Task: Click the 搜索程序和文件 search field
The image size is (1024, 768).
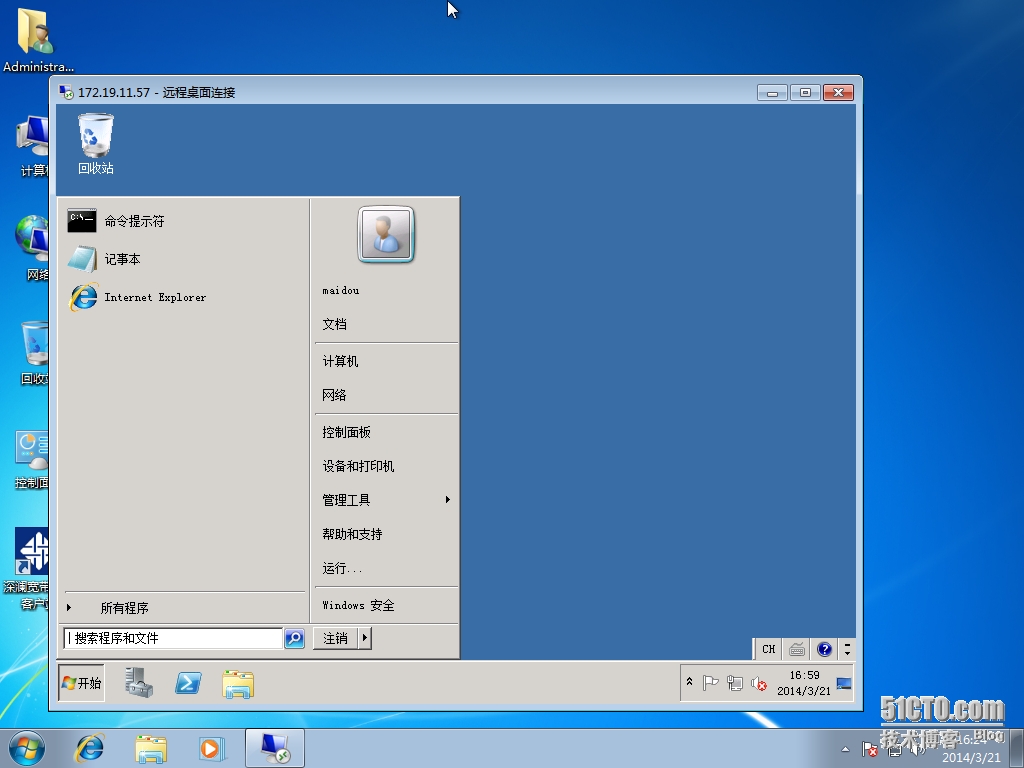Action: pyautogui.click(x=173, y=638)
